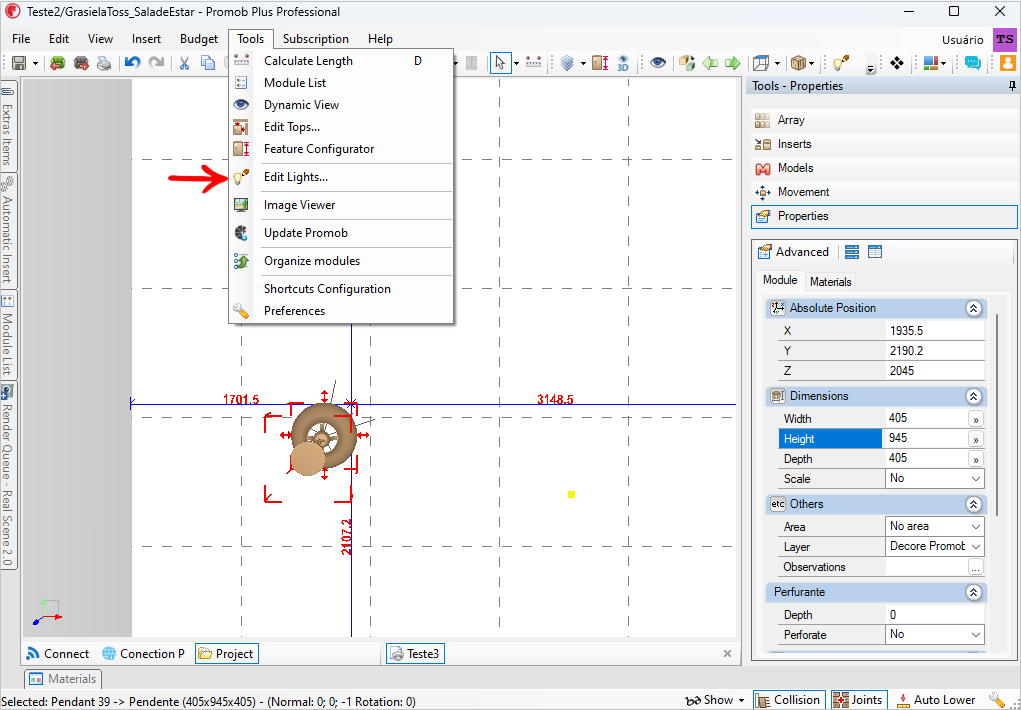
Task: Collapse the Others section
Action: [x=973, y=504]
